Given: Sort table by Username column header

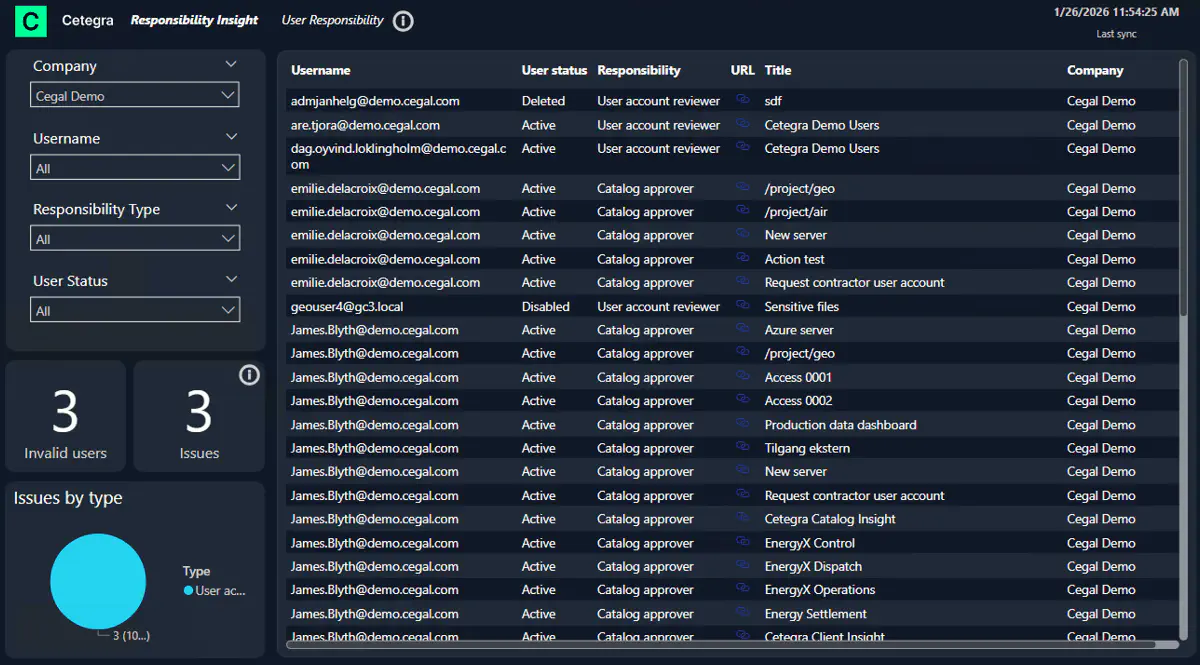Looking at the screenshot, I should click(321, 71).
